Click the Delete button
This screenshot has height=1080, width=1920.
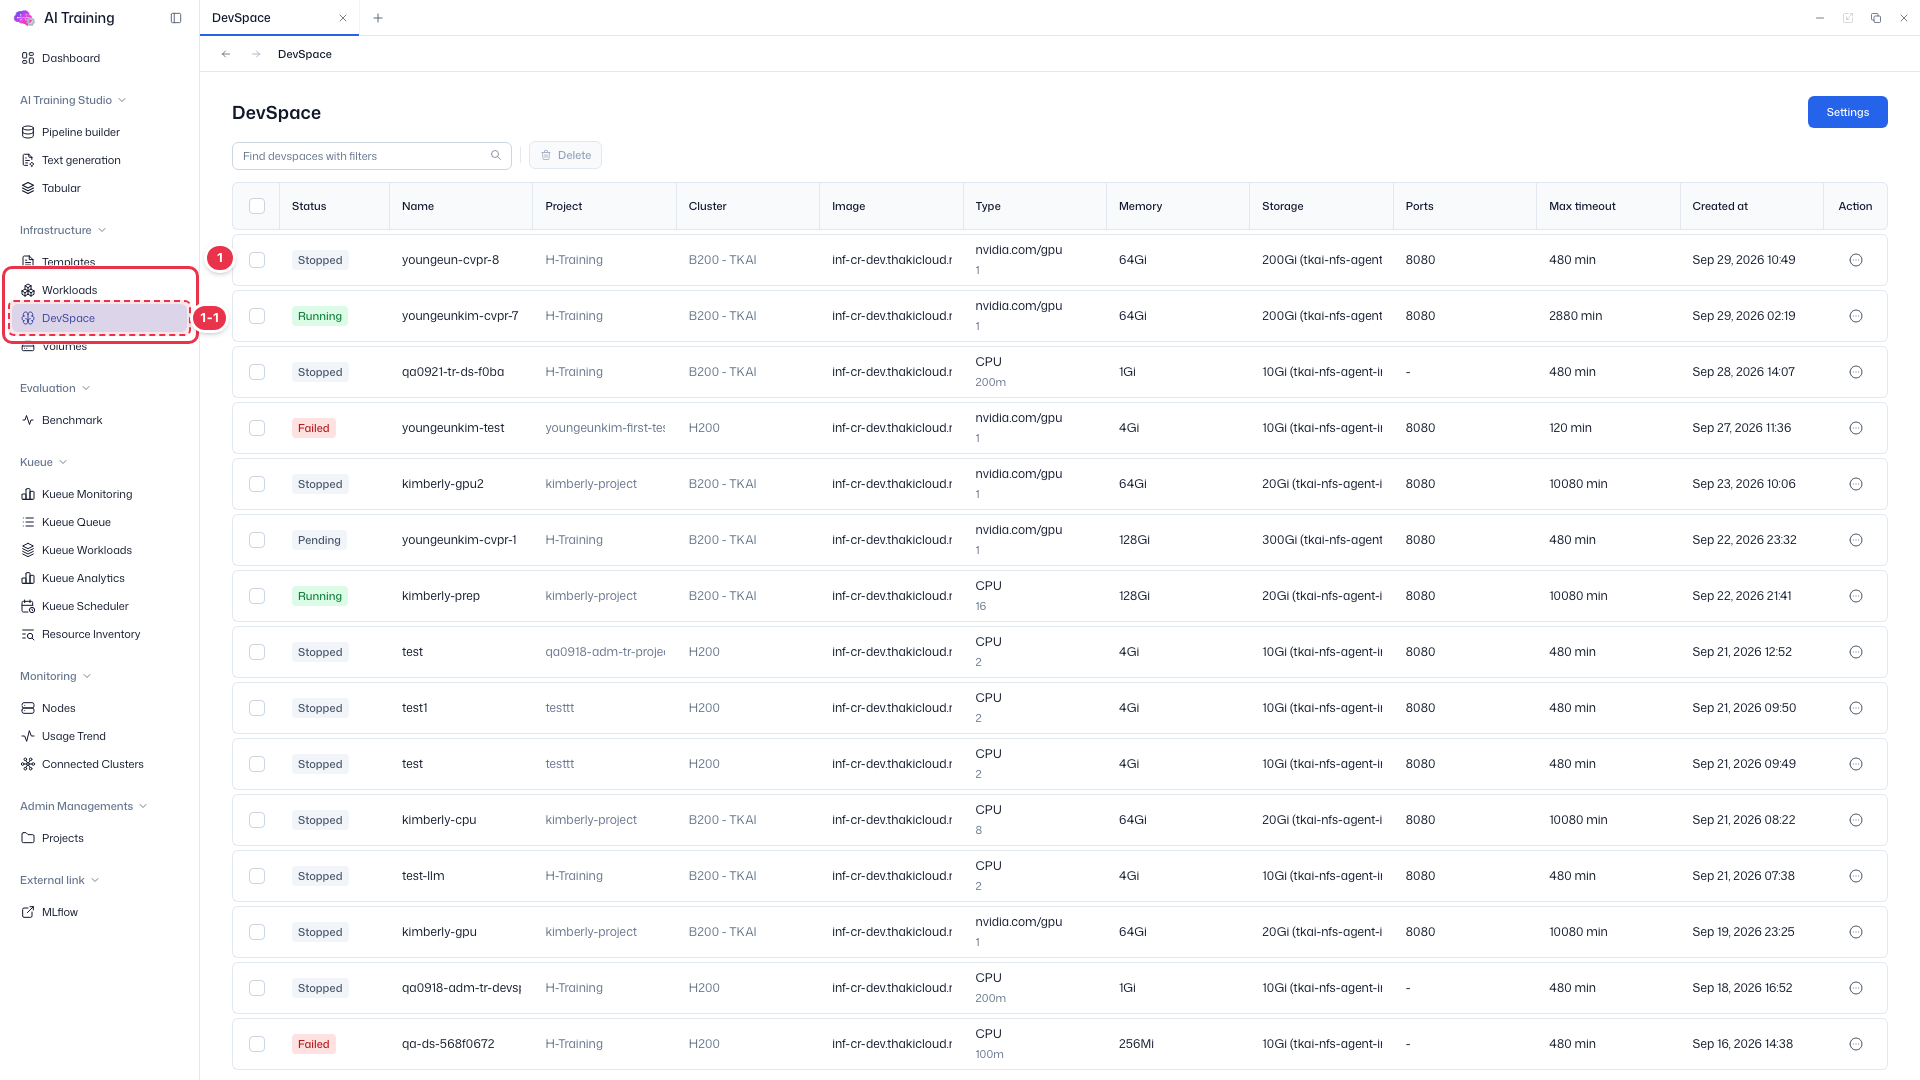click(x=566, y=155)
